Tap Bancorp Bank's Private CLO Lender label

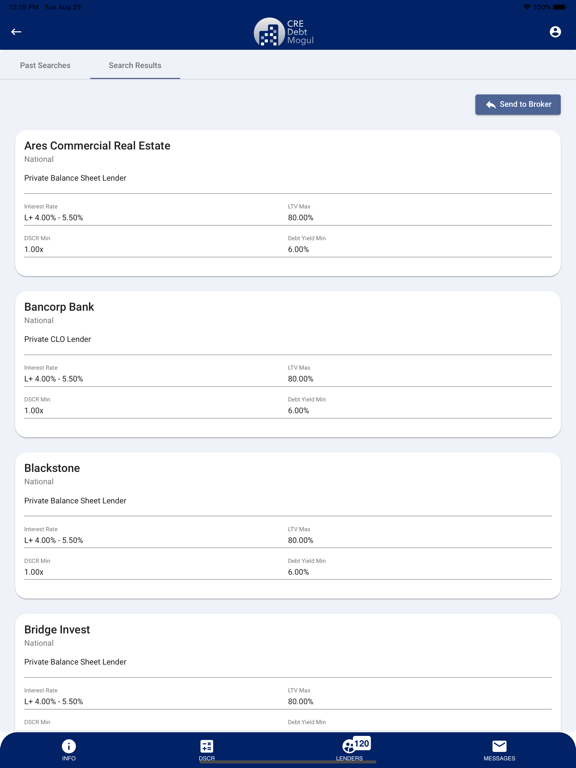[x=57, y=339]
